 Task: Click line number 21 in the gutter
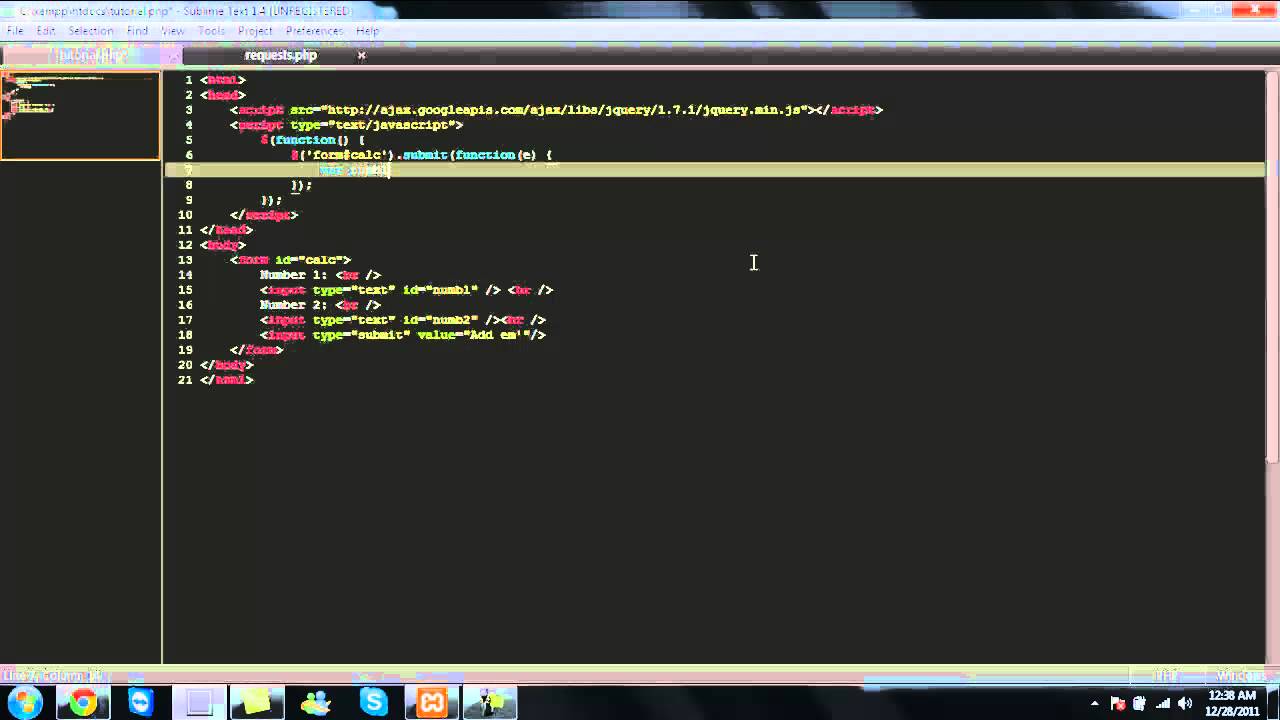tap(185, 380)
